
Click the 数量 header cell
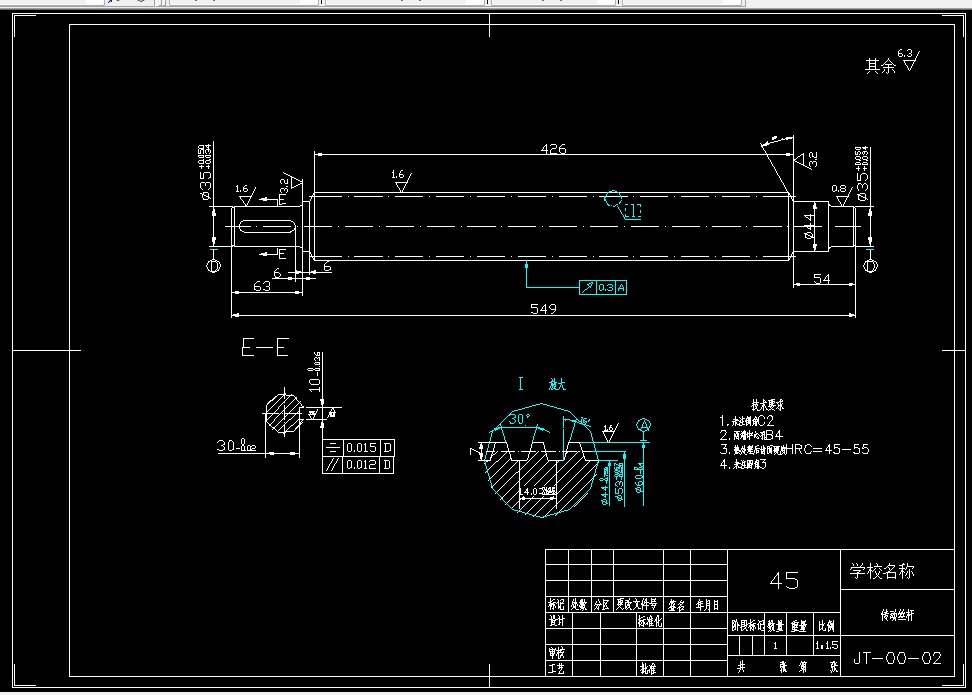click(775, 626)
